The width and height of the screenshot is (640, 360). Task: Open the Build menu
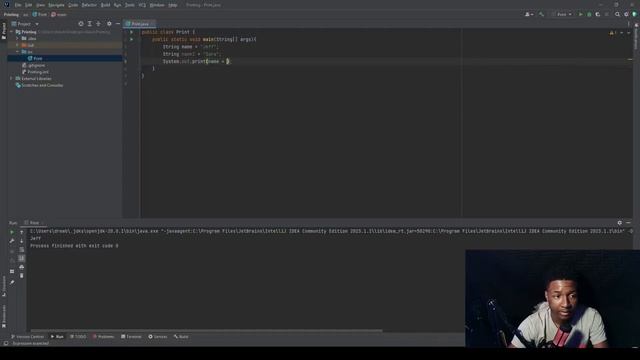[105, 5]
